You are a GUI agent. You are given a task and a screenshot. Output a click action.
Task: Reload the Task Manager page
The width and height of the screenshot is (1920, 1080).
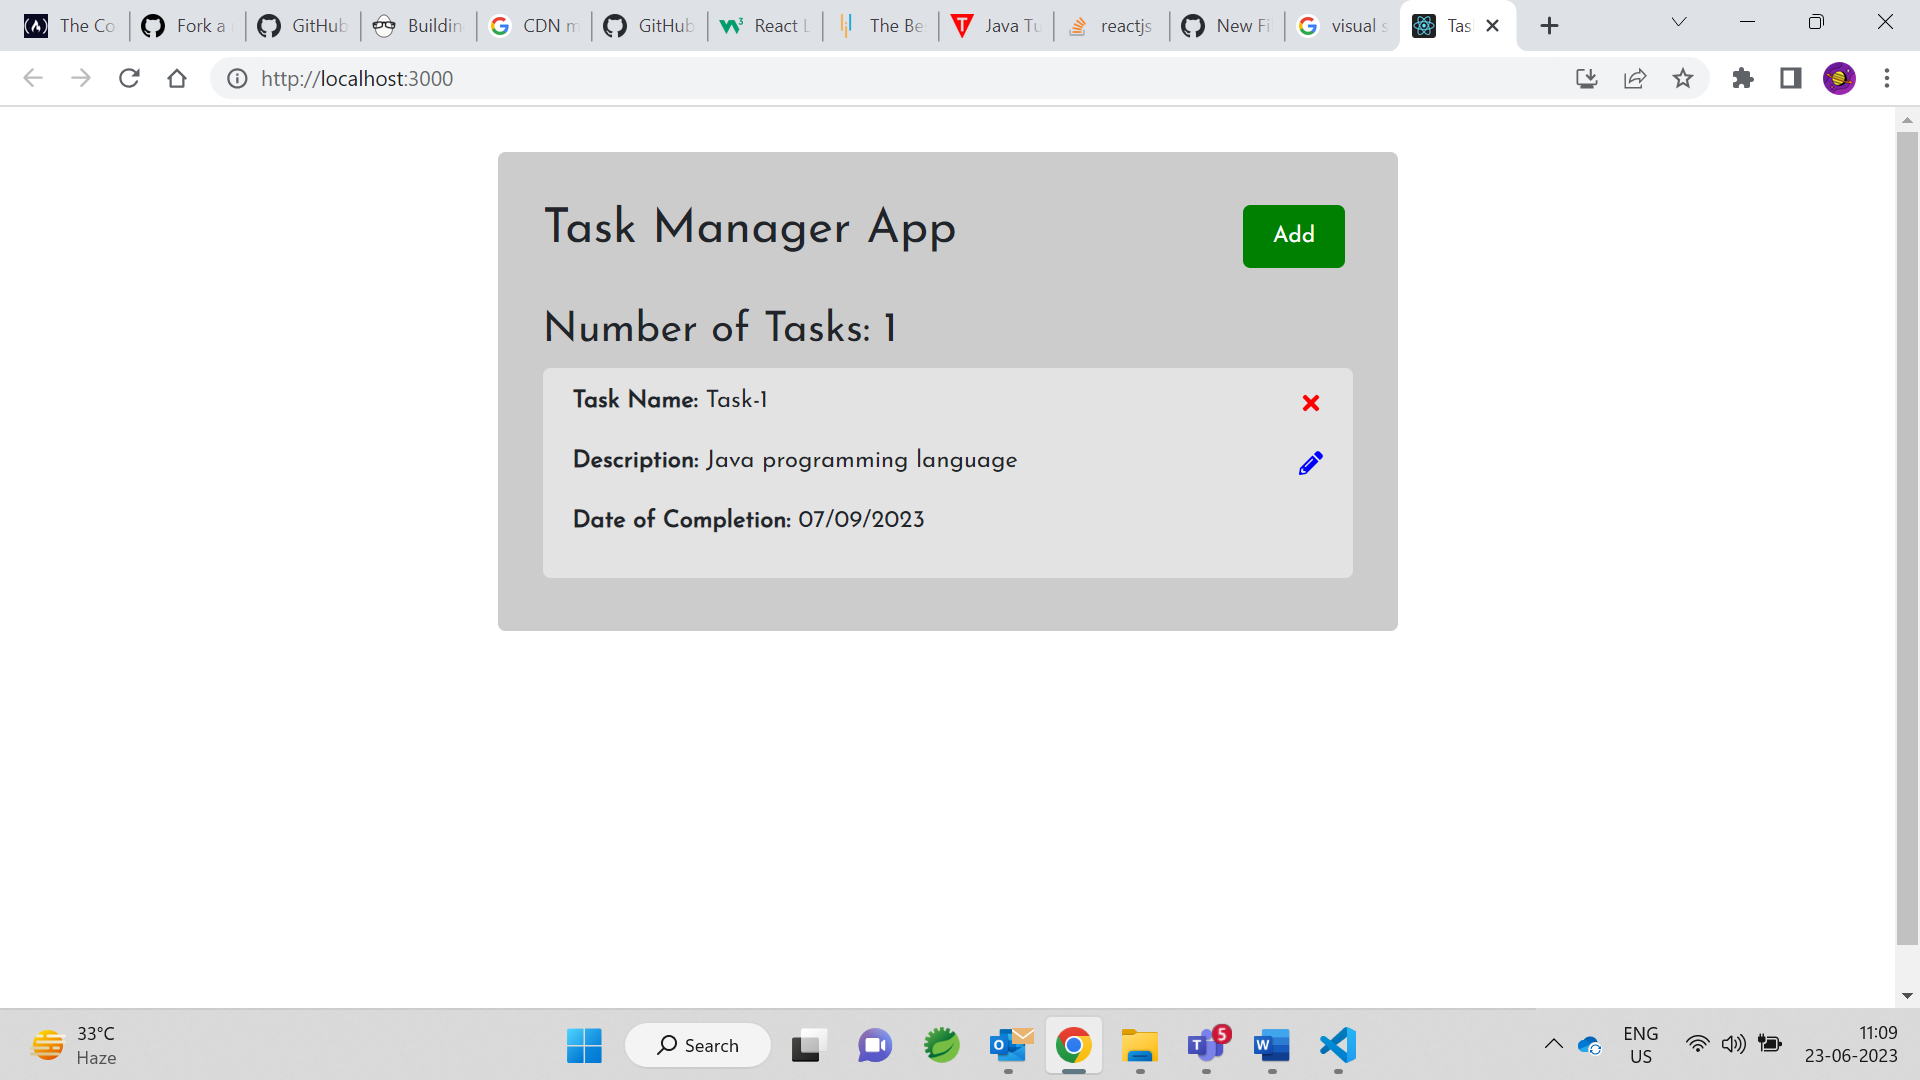129,78
